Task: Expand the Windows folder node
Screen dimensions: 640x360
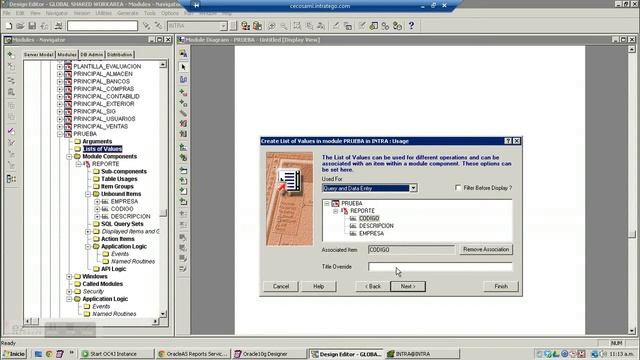Action: (x=69, y=276)
